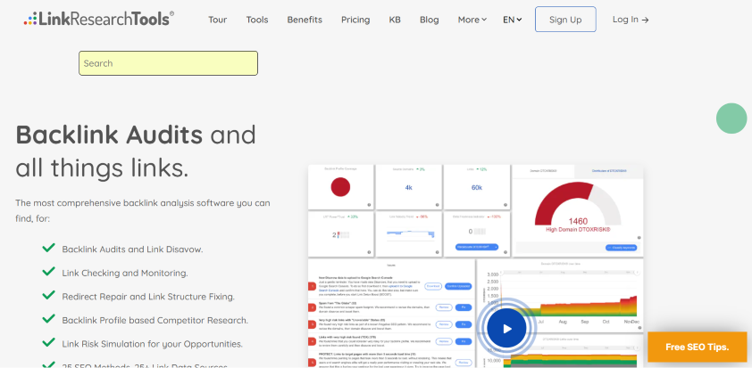This screenshot has width=752, height=368.
Task: Click the Sign Up button
Action: 565,19
